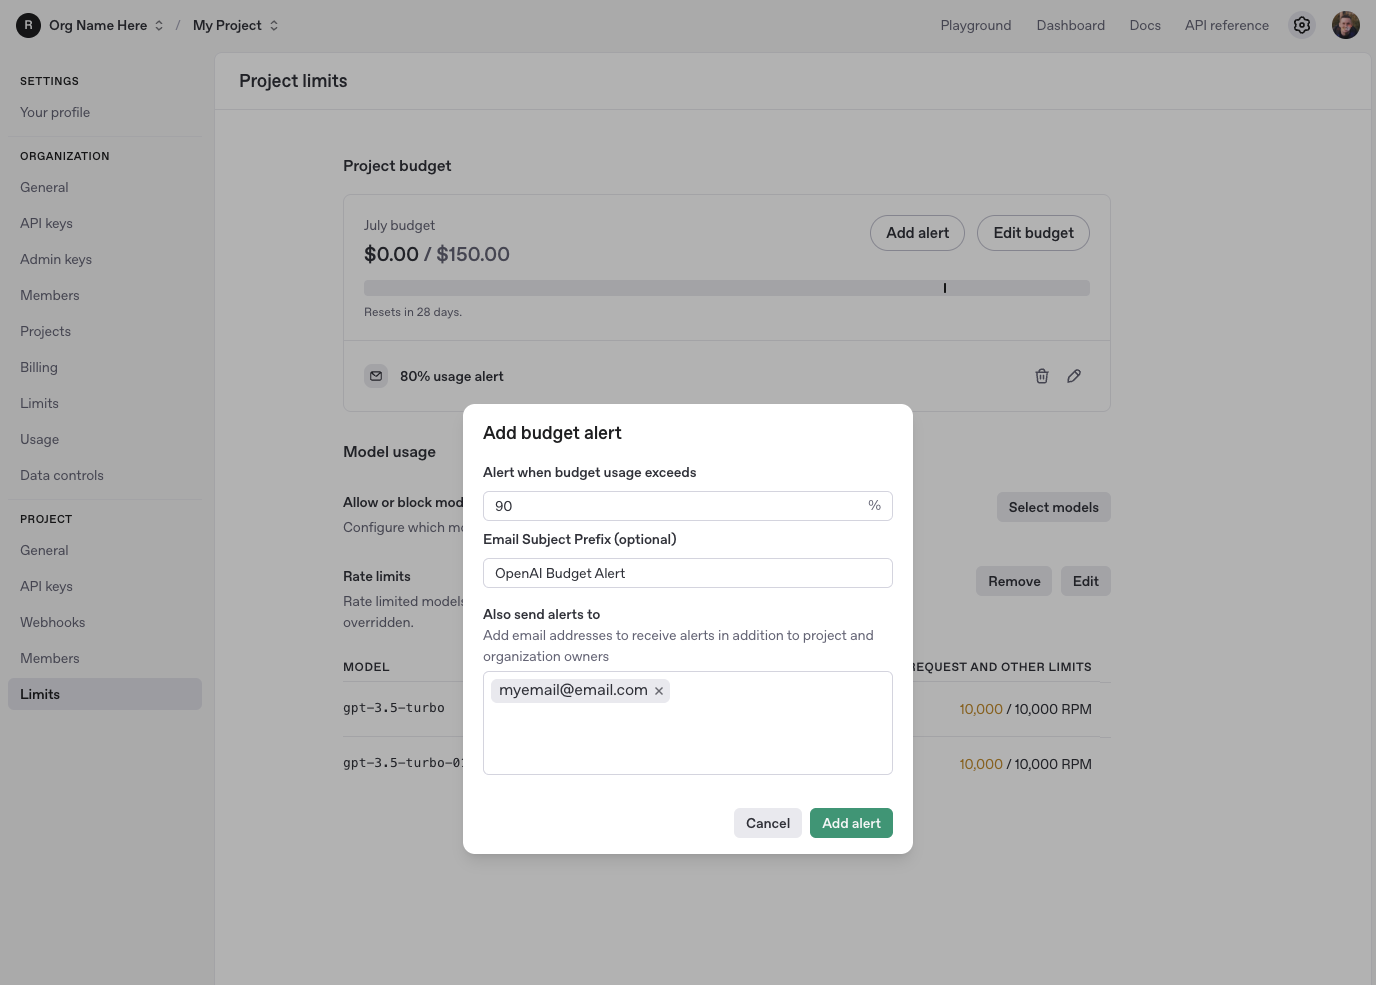Screen dimensions: 1376x985
Task: Click the envelope icon beside usage alert
Action: [x=376, y=376]
